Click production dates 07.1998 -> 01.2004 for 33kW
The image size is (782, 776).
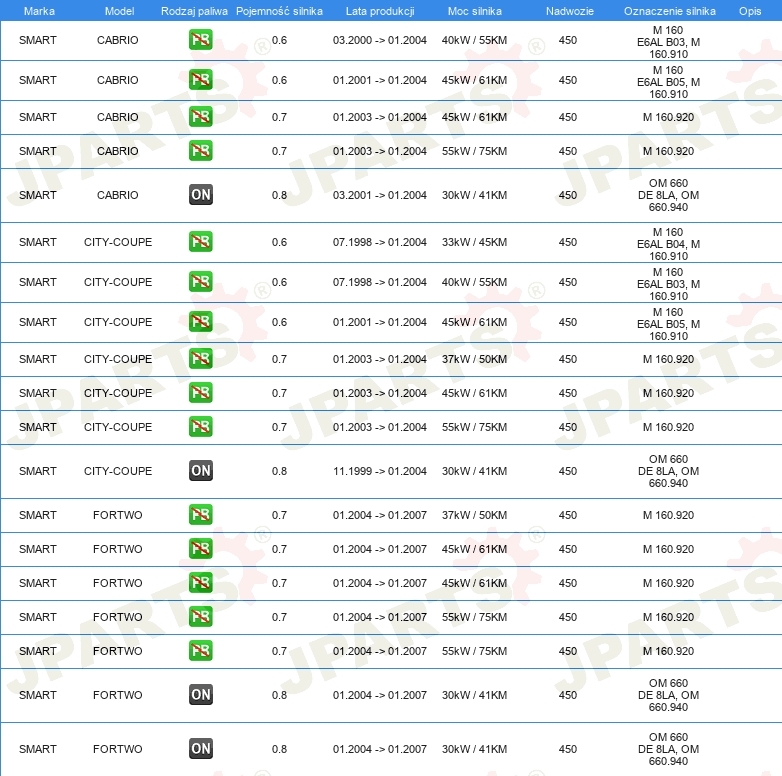tap(380, 242)
